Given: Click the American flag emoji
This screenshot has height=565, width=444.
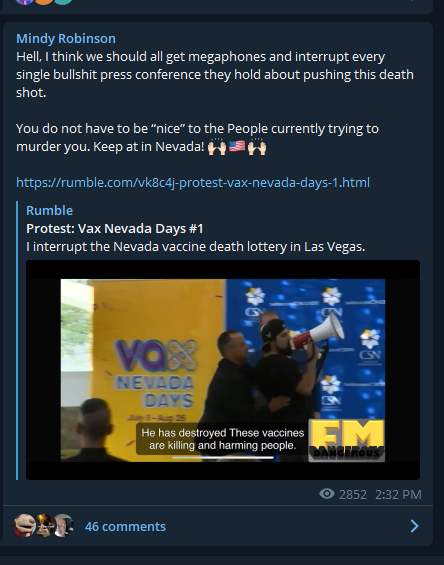Looking at the screenshot, I should click(x=237, y=146).
